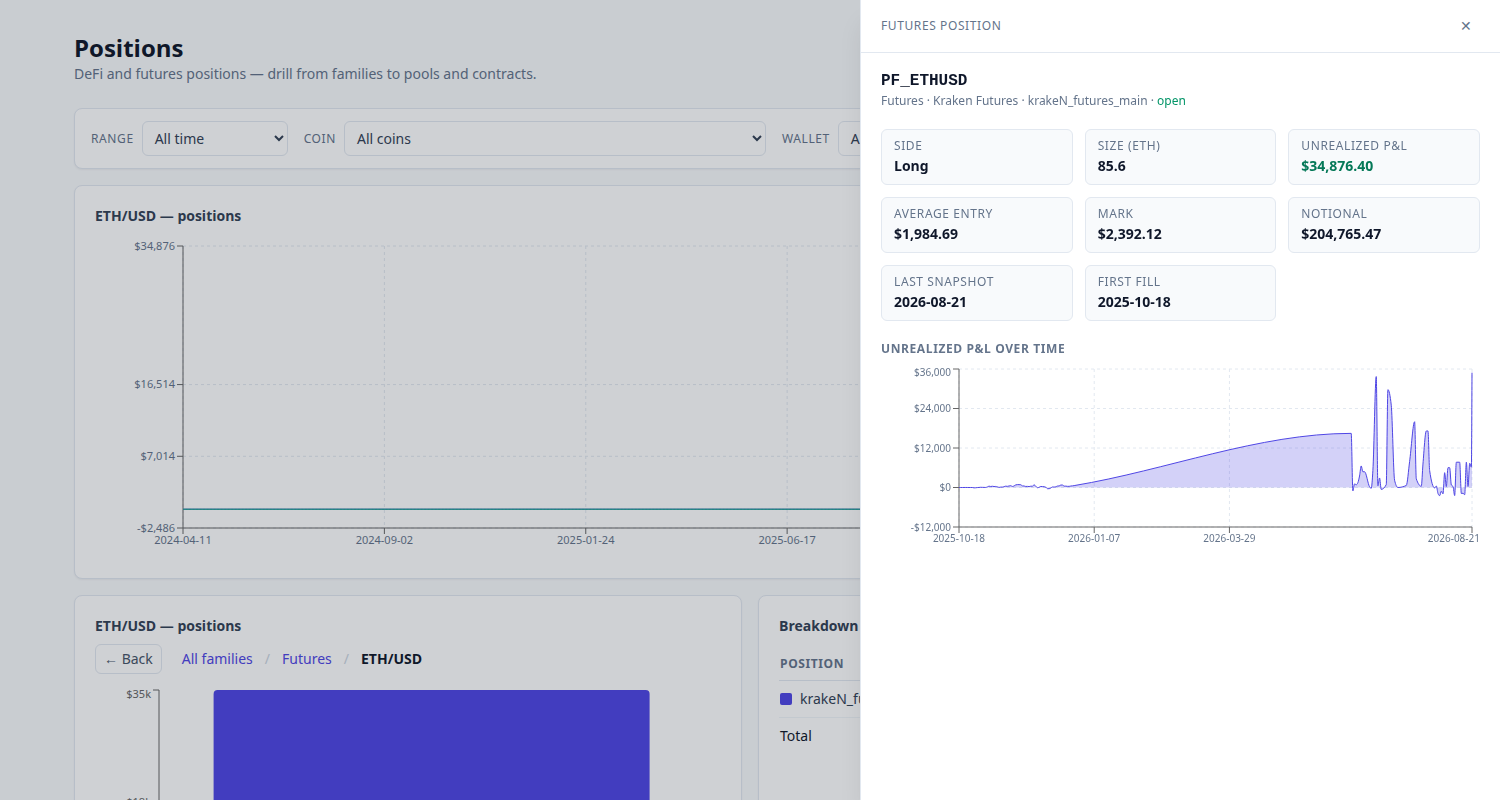The image size is (1500, 800).
Task: Go back with the Back button
Action: coord(128,659)
